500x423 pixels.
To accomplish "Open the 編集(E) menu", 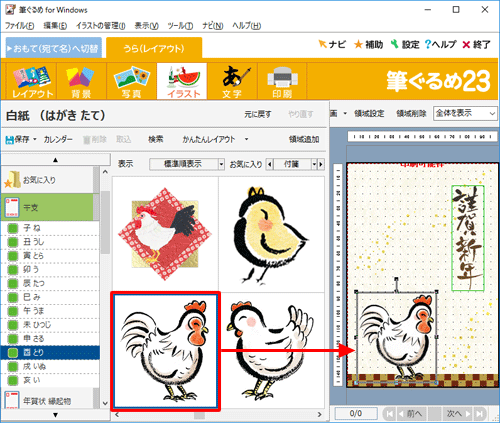I will (x=55, y=25).
